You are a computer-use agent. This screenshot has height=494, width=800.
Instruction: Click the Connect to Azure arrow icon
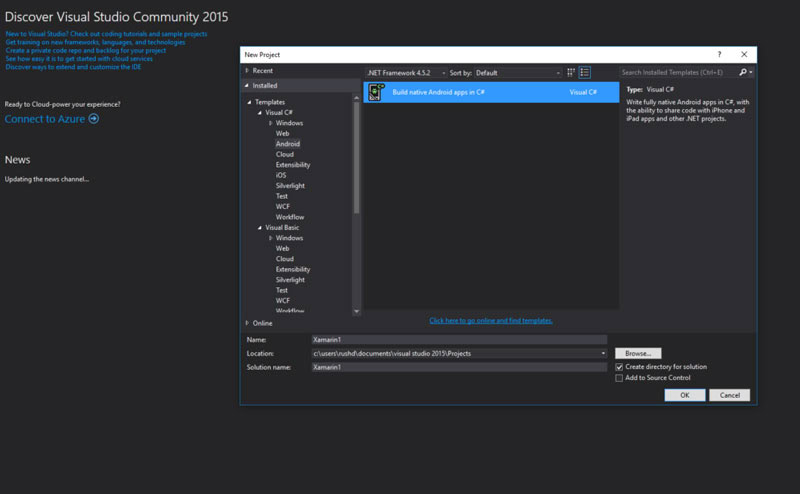click(94, 119)
